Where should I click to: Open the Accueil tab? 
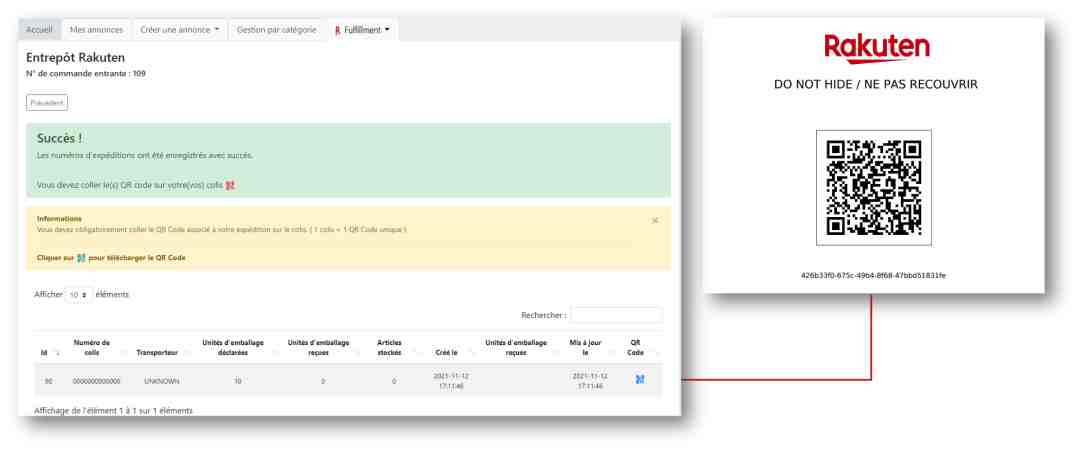[39, 30]
